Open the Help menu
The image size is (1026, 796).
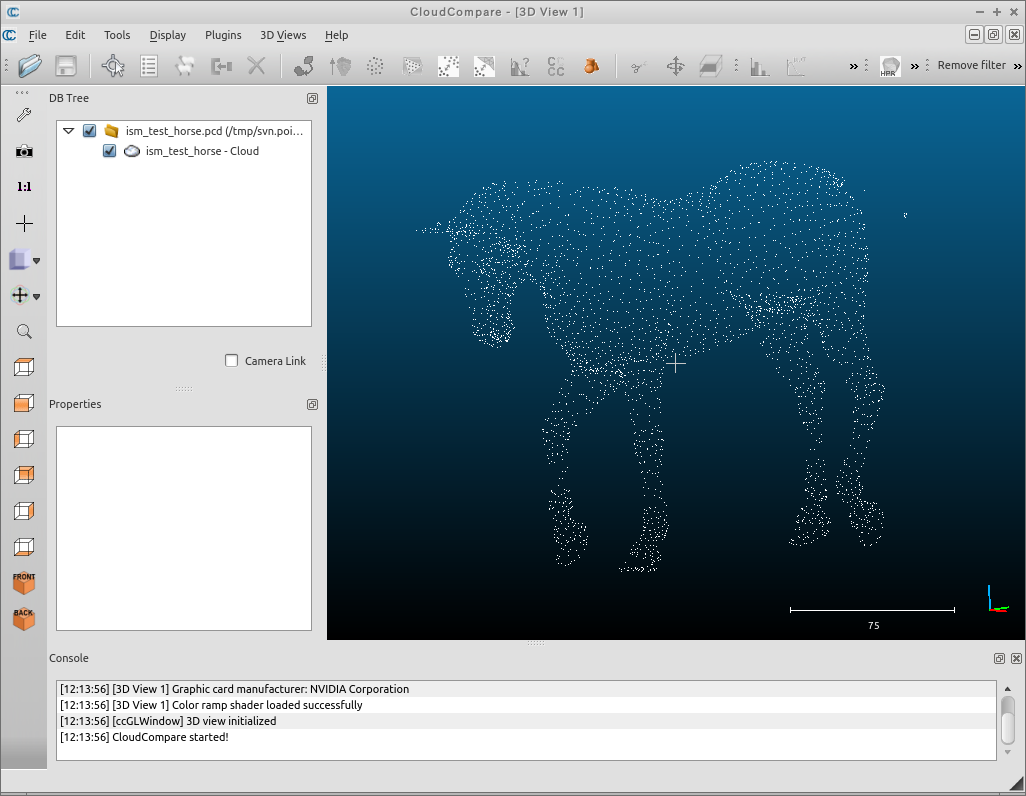[x=336, y=35]
